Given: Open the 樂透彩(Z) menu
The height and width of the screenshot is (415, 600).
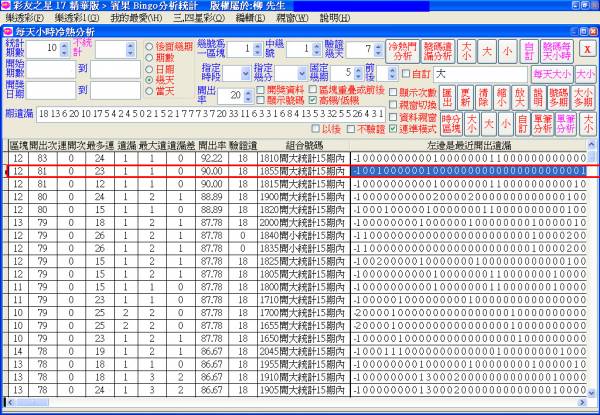Looking at the screenshot, I should (26, 18).
